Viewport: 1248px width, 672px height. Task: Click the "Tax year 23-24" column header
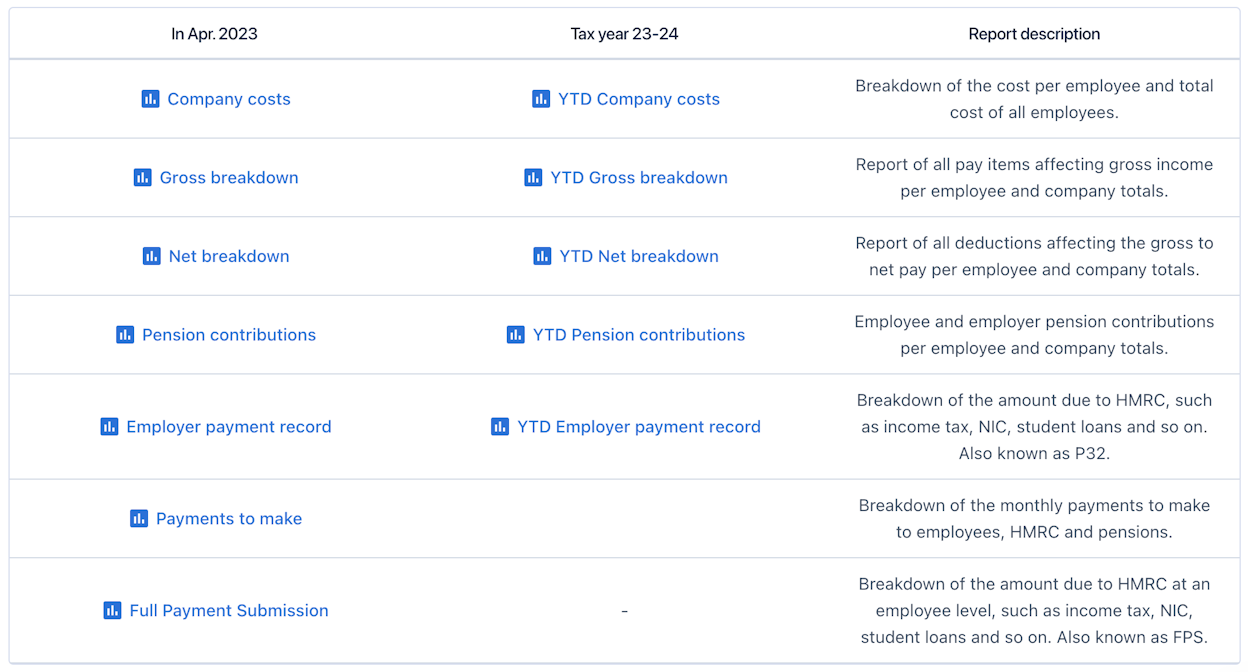coord(625,34)
